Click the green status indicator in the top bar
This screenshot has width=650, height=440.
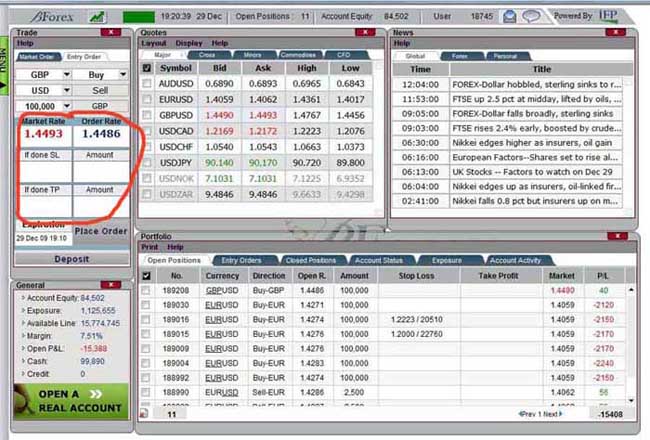click(x=138, y=17)
